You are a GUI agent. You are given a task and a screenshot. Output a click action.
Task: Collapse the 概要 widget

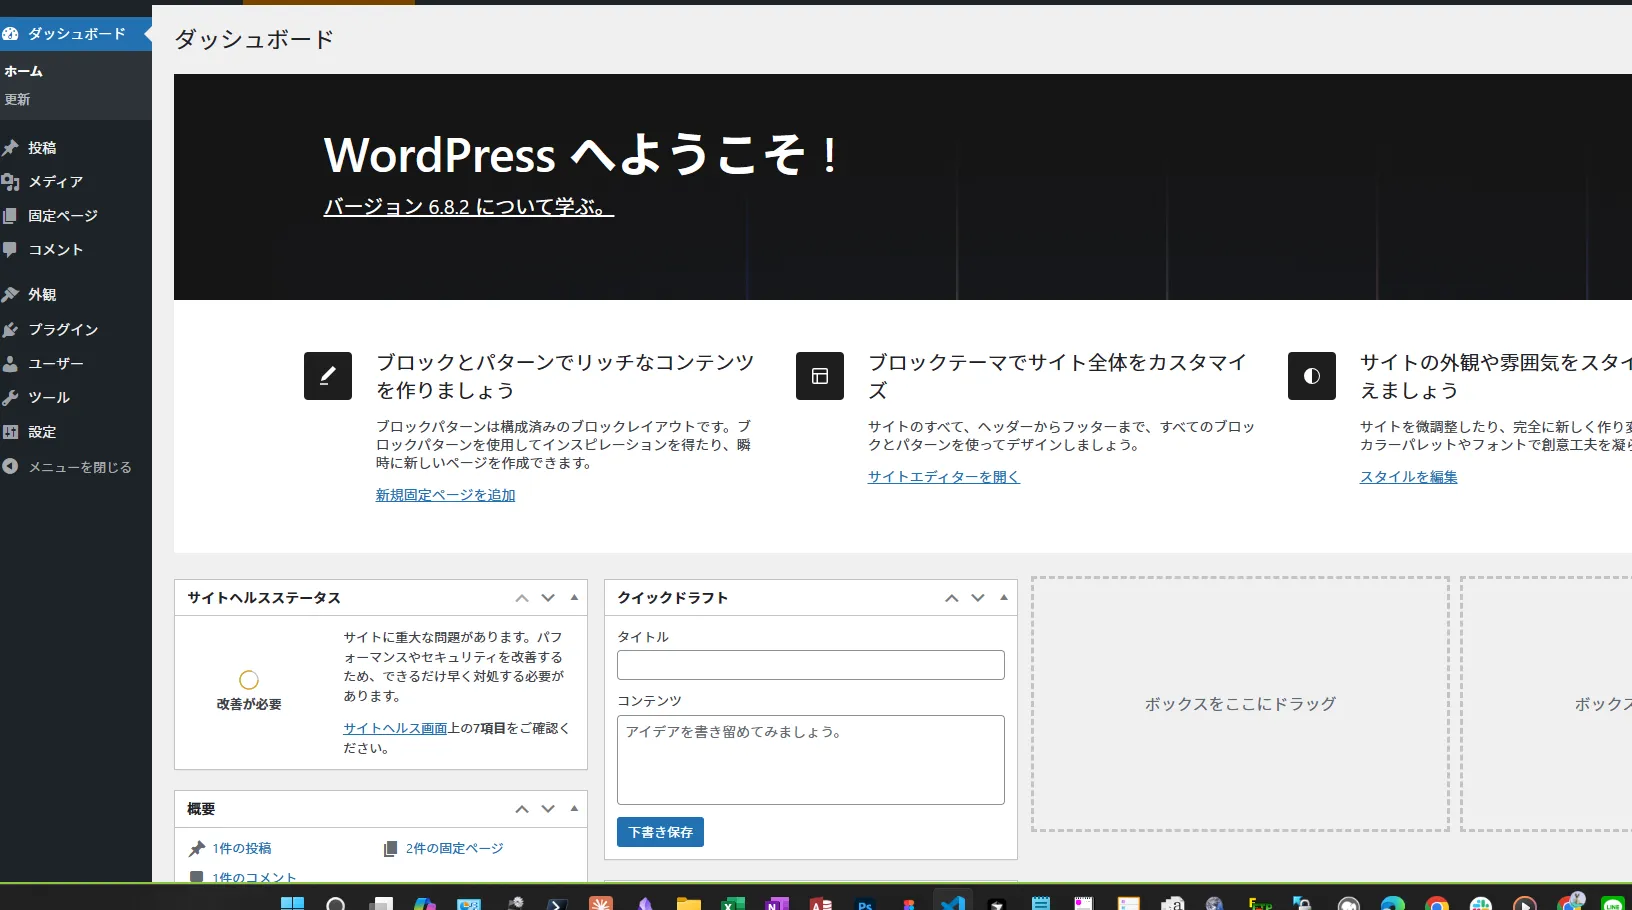pos(574,809)
